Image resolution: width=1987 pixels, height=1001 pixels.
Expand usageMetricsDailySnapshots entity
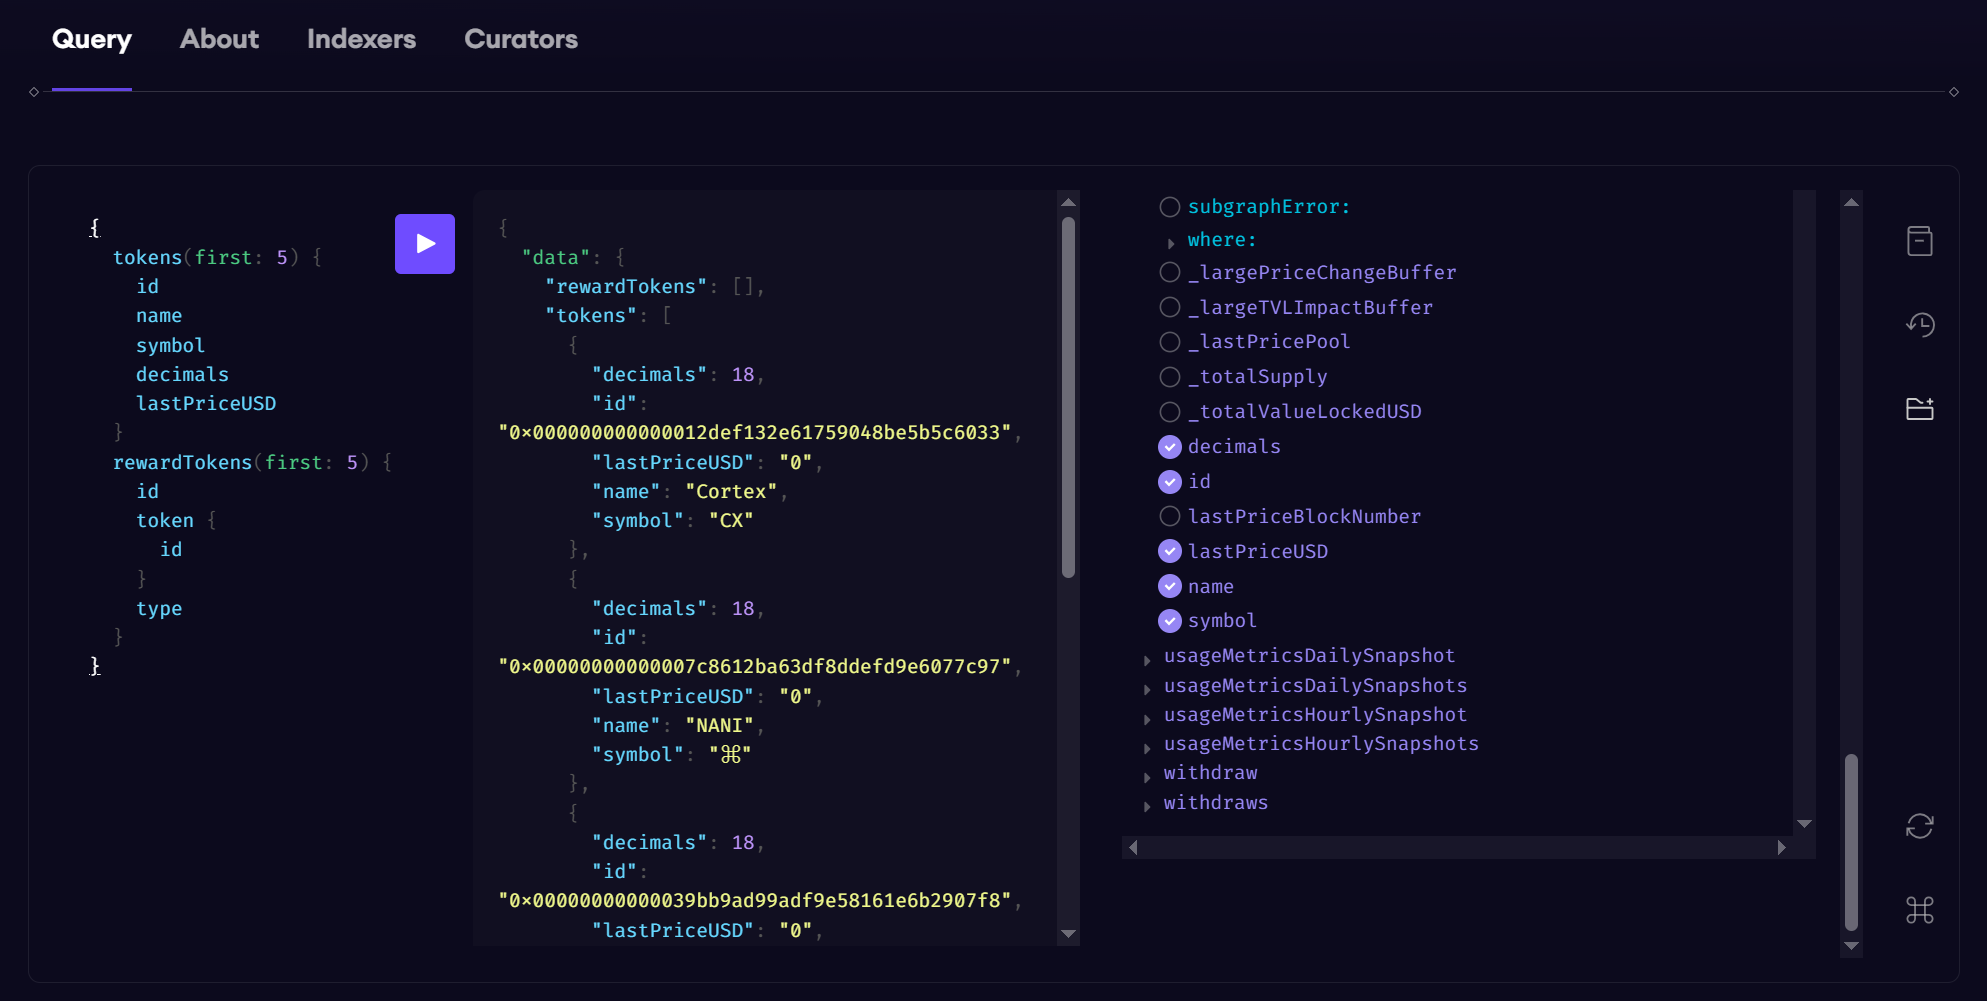pos(1147,690)
